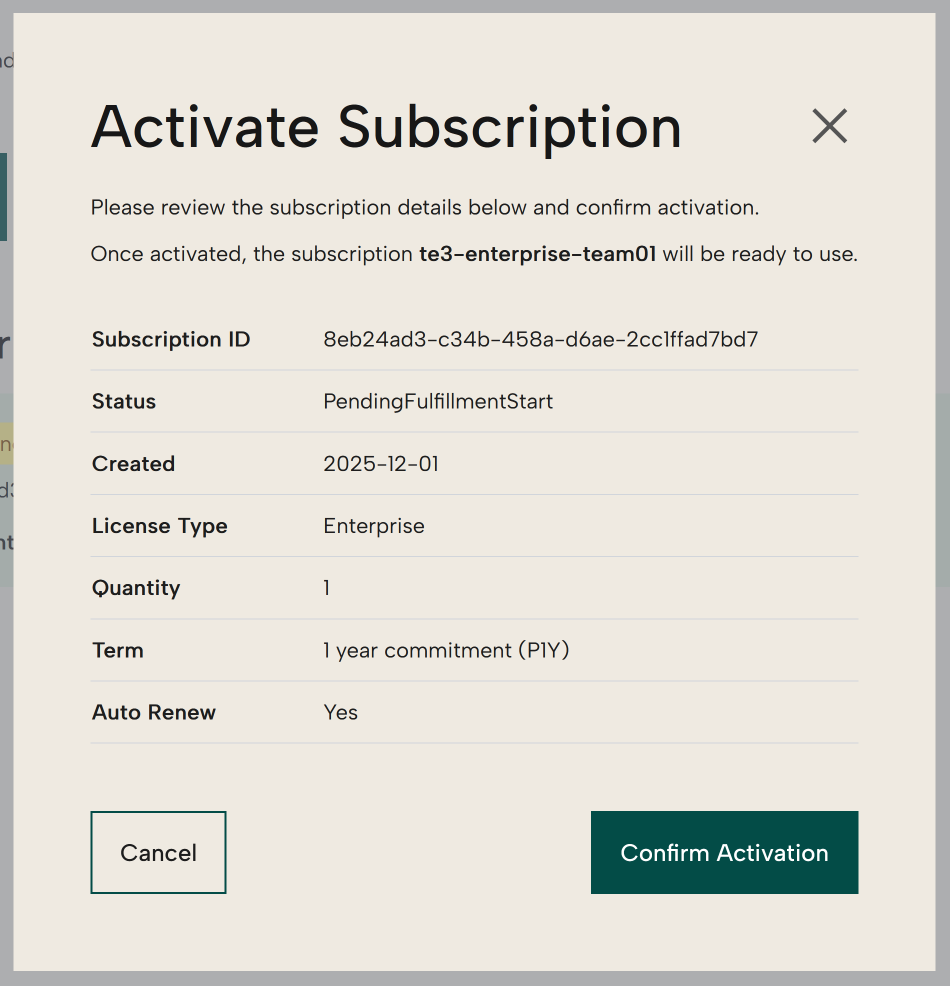Click the Confirm Activation button
The width and height of the screenshot is (950, 986).
coord(724,852)
